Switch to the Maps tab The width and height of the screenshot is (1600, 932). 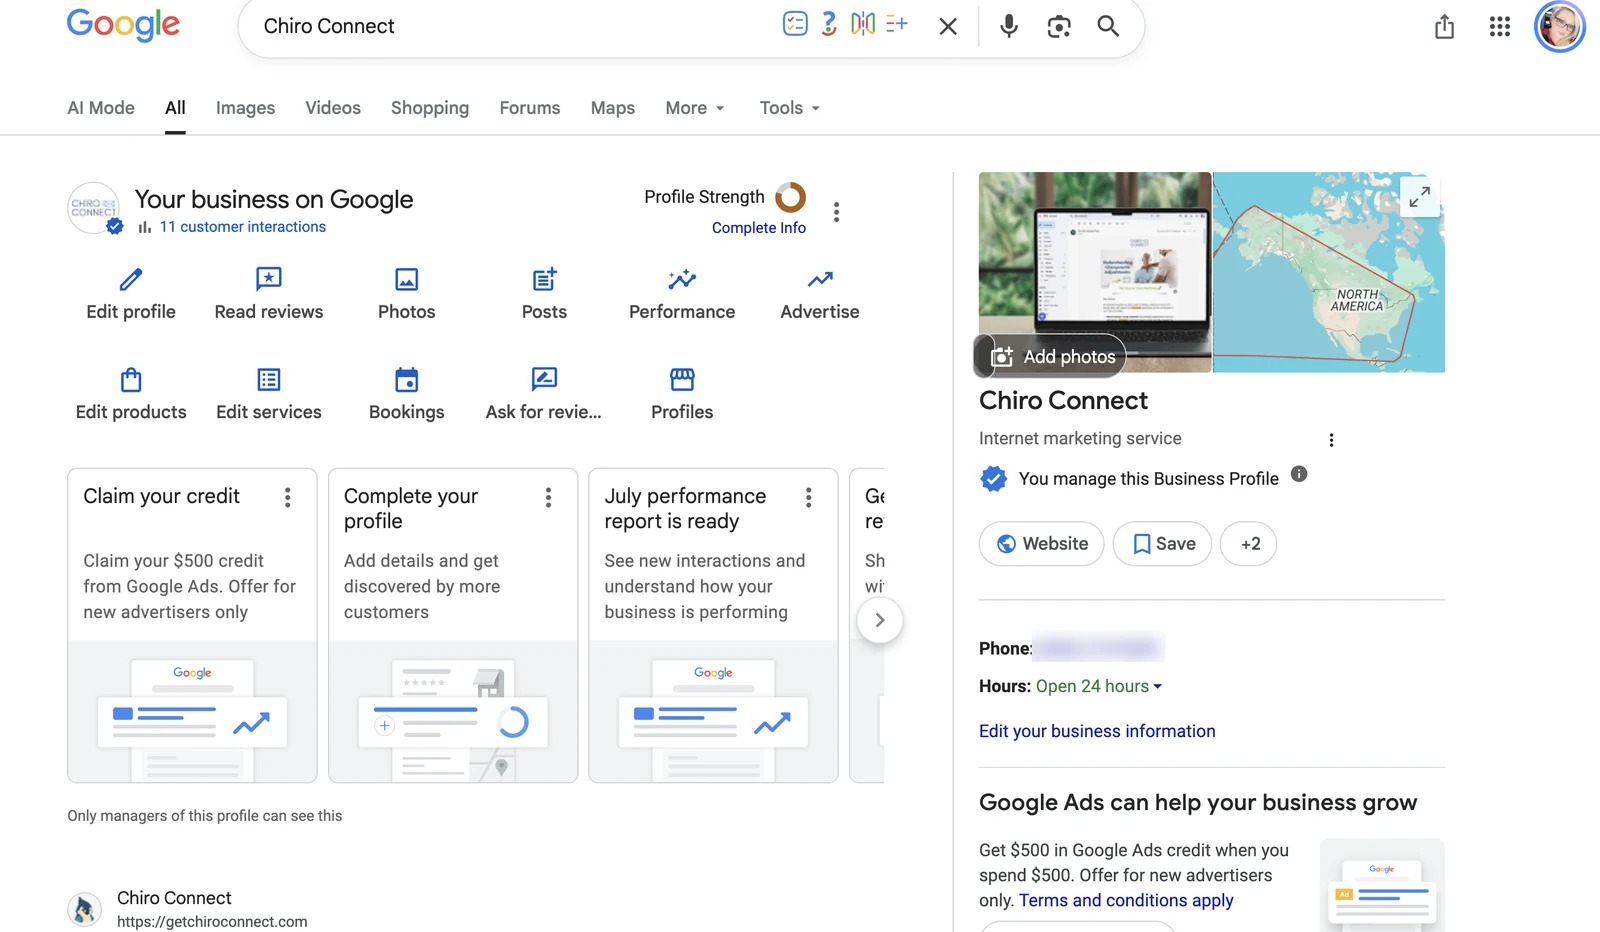pyautogui.click(x=613, y=108)
